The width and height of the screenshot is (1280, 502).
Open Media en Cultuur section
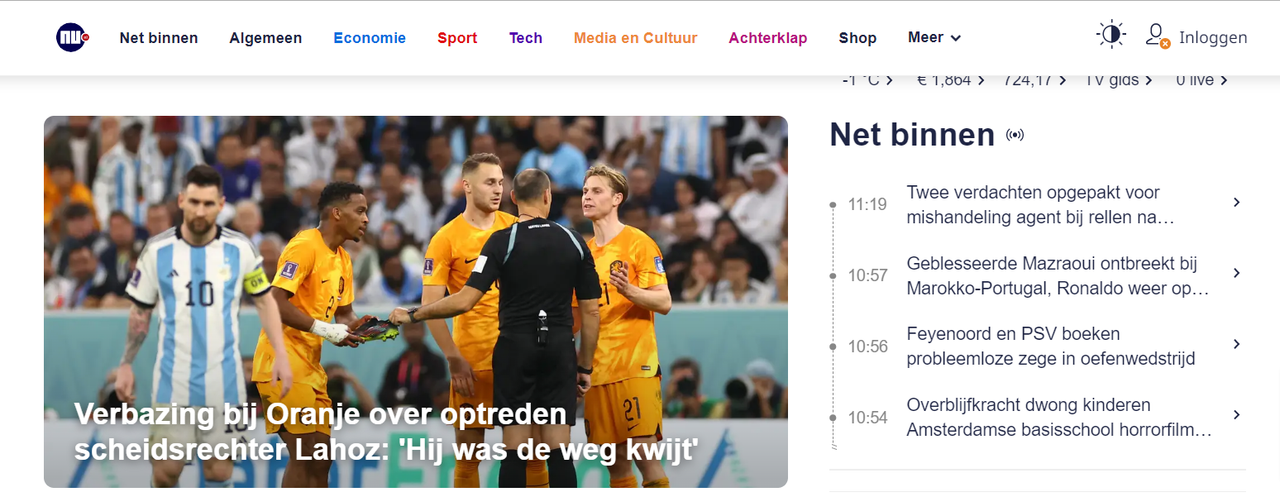[635, 38]
